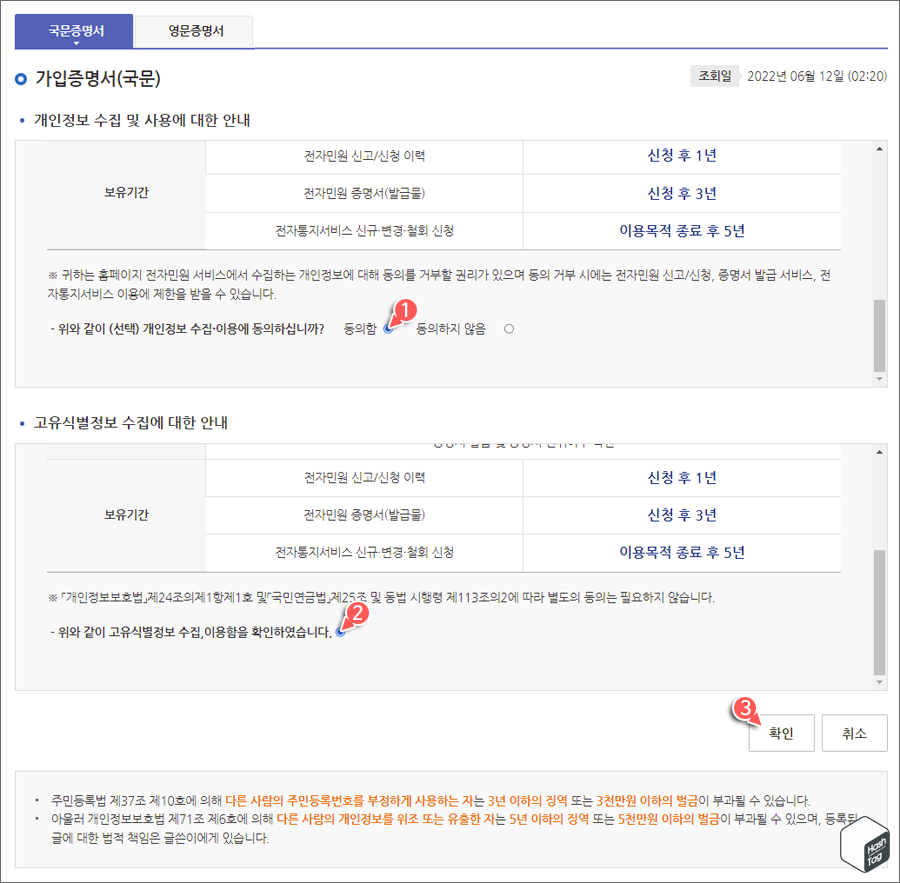Screen dimensions: 900x883
Task: Click the 확인 button
Action: click(781, 733)
